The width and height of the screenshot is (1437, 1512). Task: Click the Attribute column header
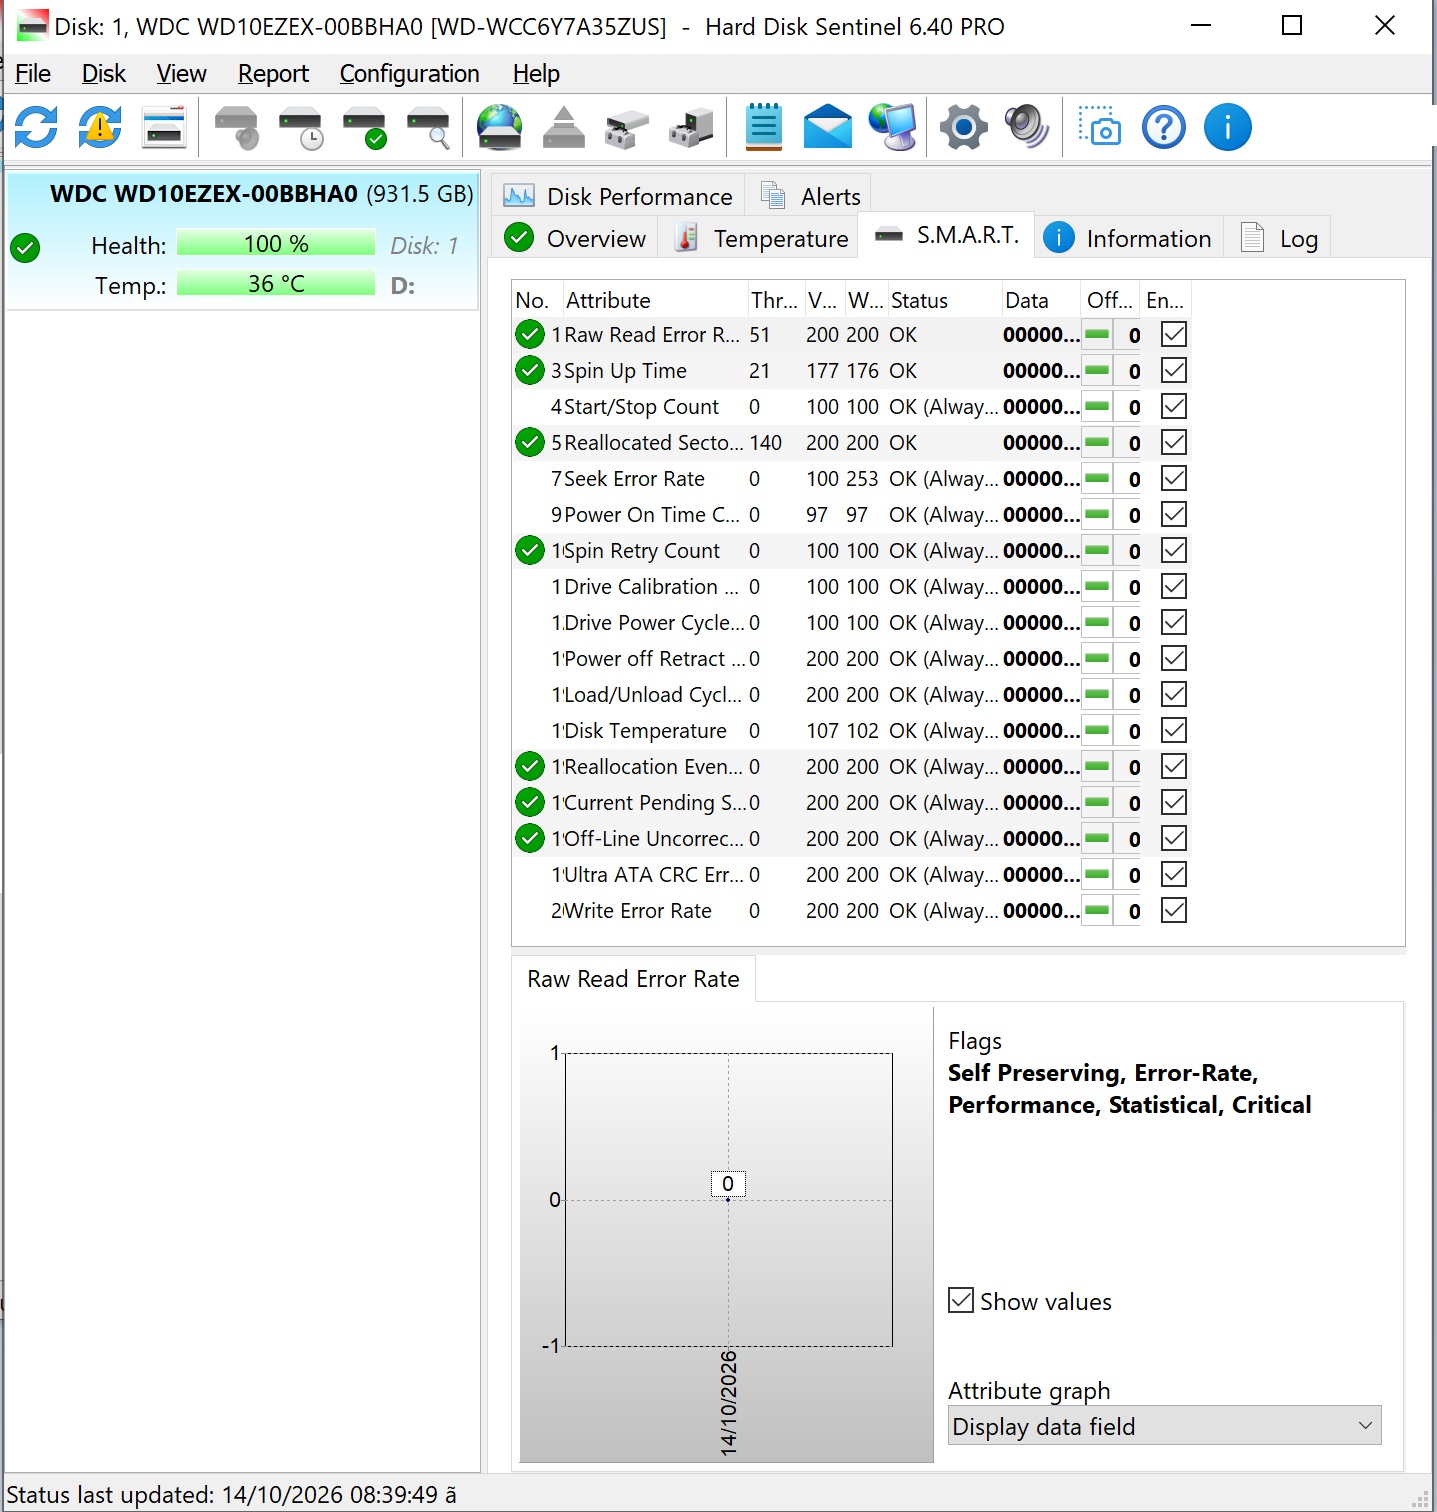point(655,300)
